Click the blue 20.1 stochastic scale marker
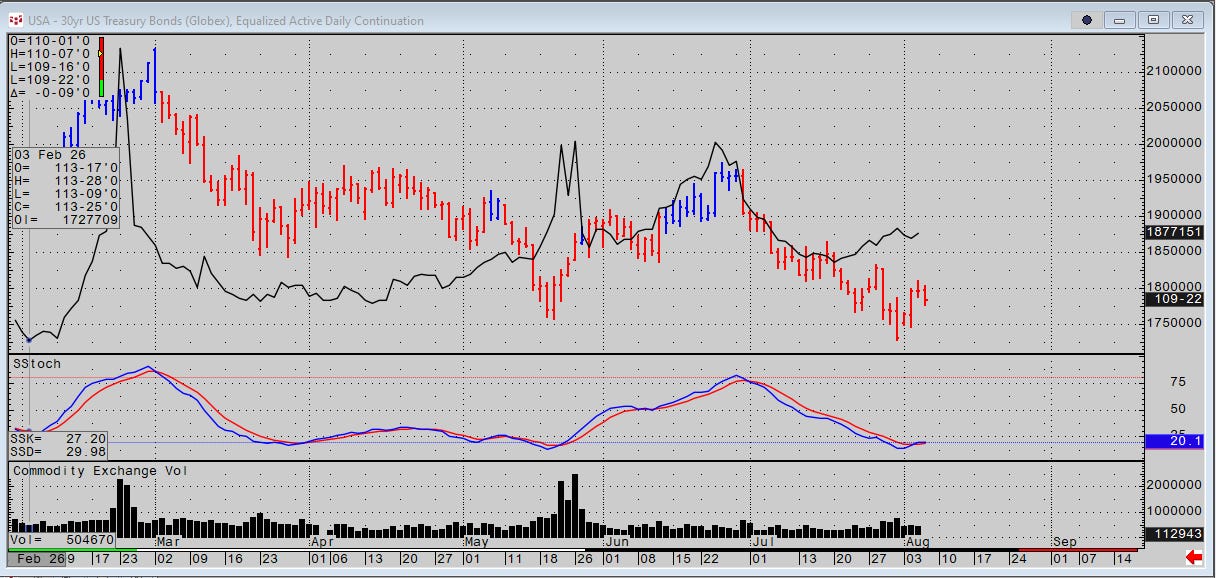The height and width of the screenshot is (578, 1216). pos(1174,441)
